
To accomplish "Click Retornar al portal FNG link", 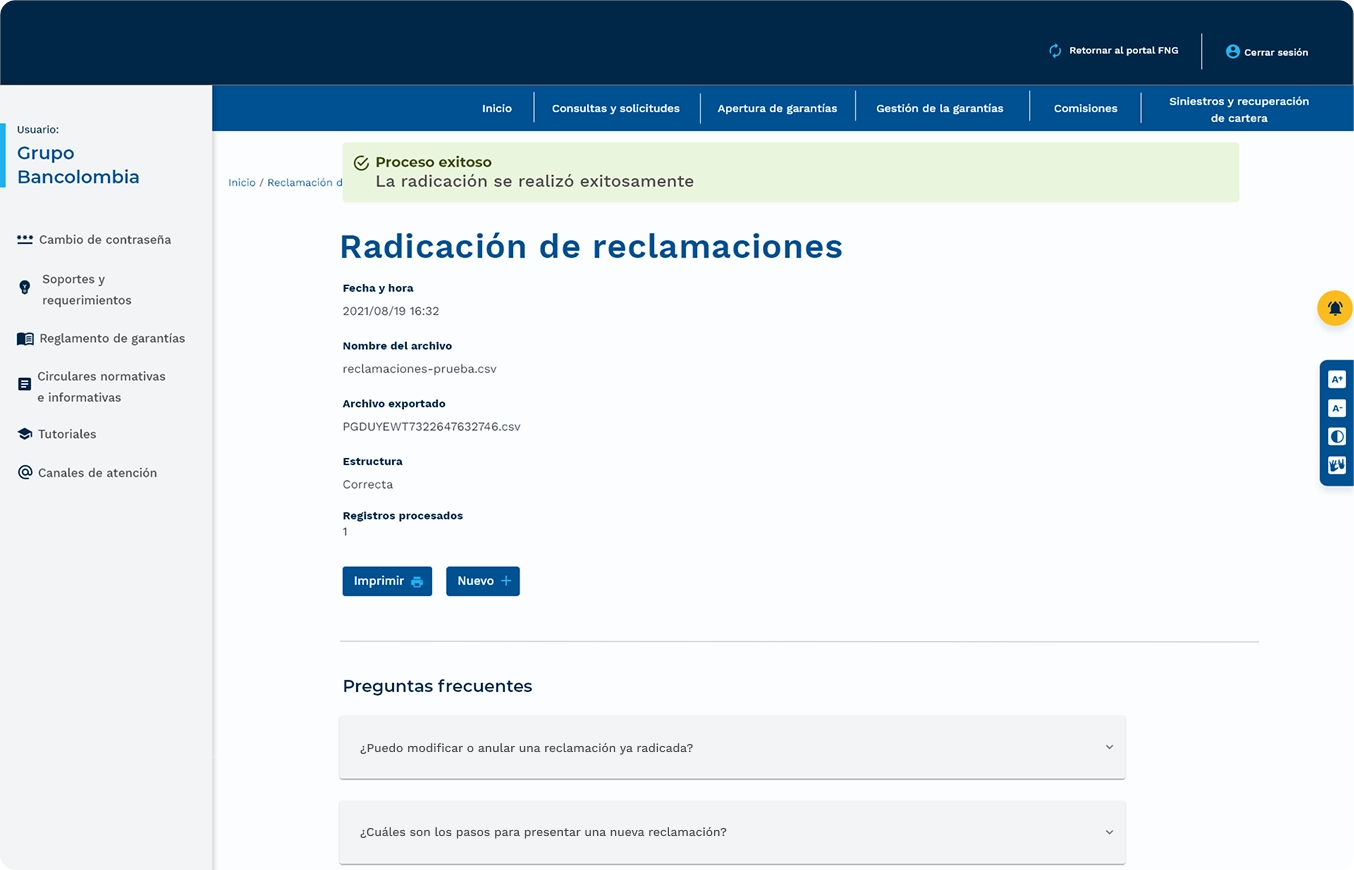I will [x=1124, y=51].
